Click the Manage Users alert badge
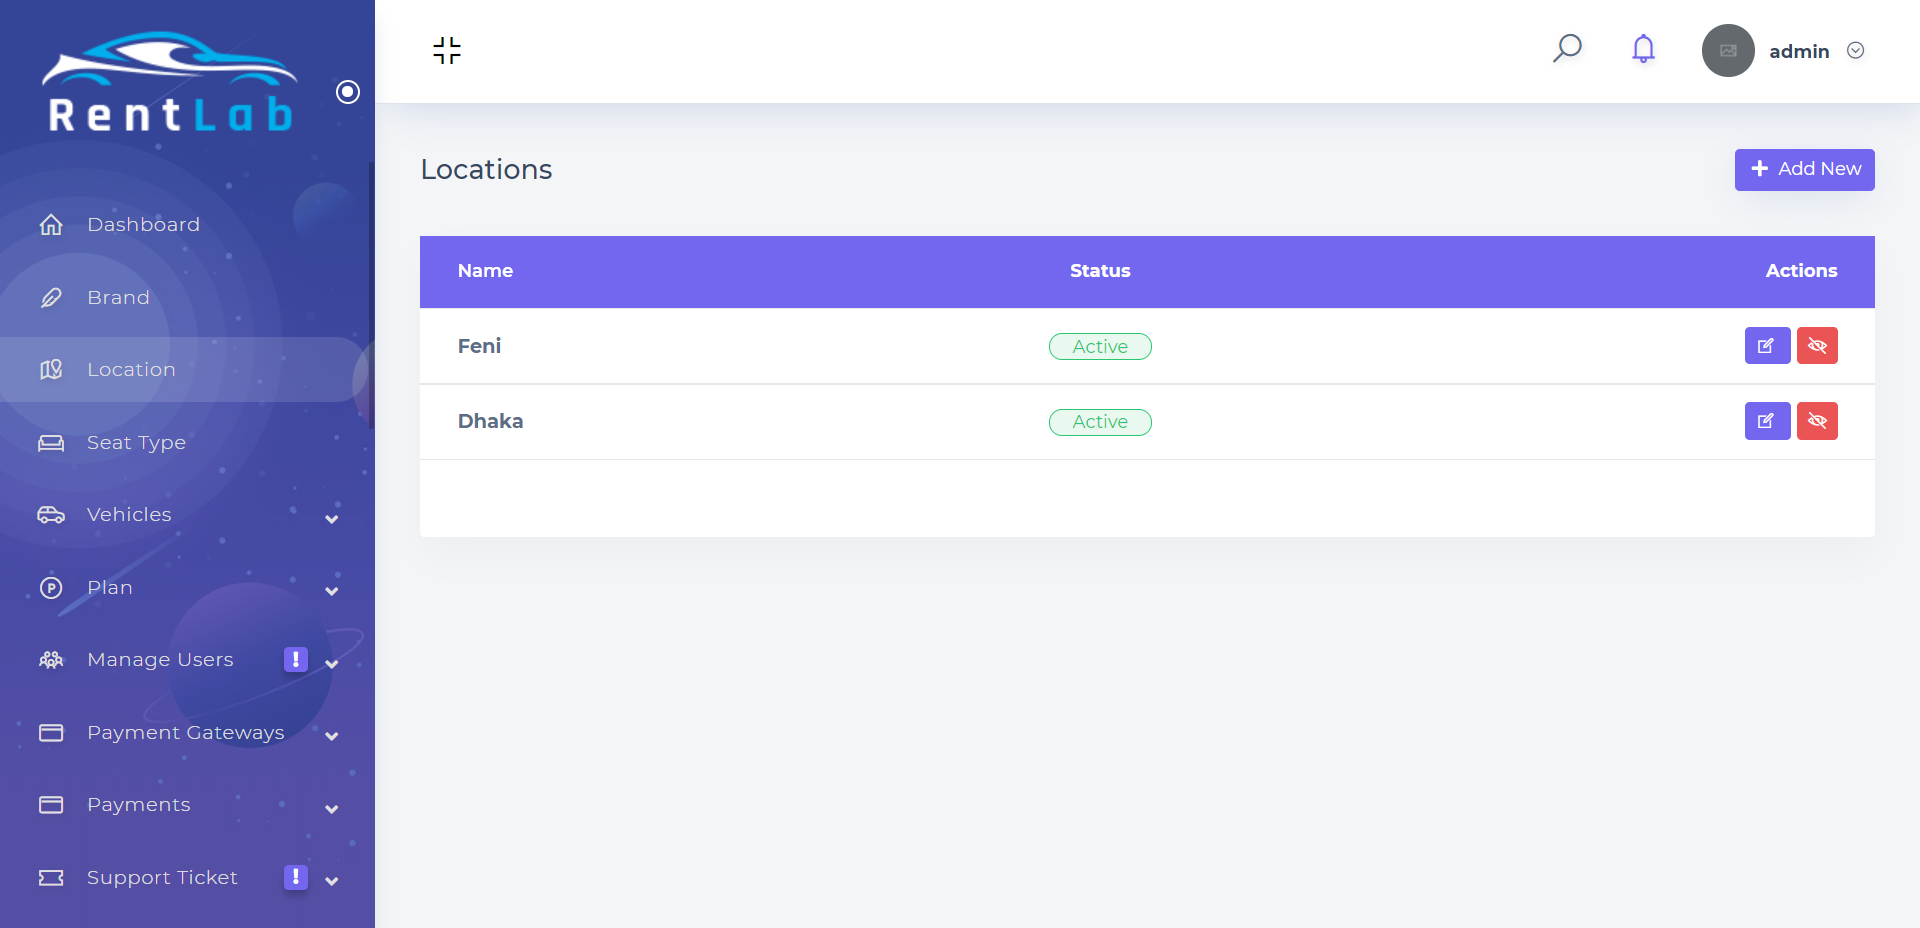This screenshot has width=1920, height=928. pos(295,660)
